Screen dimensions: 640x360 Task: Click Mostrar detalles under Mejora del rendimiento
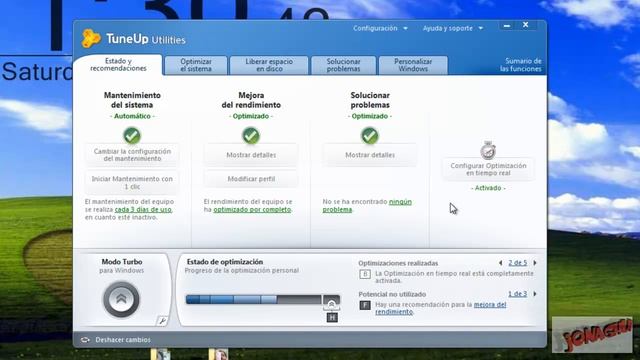[251, 155]
